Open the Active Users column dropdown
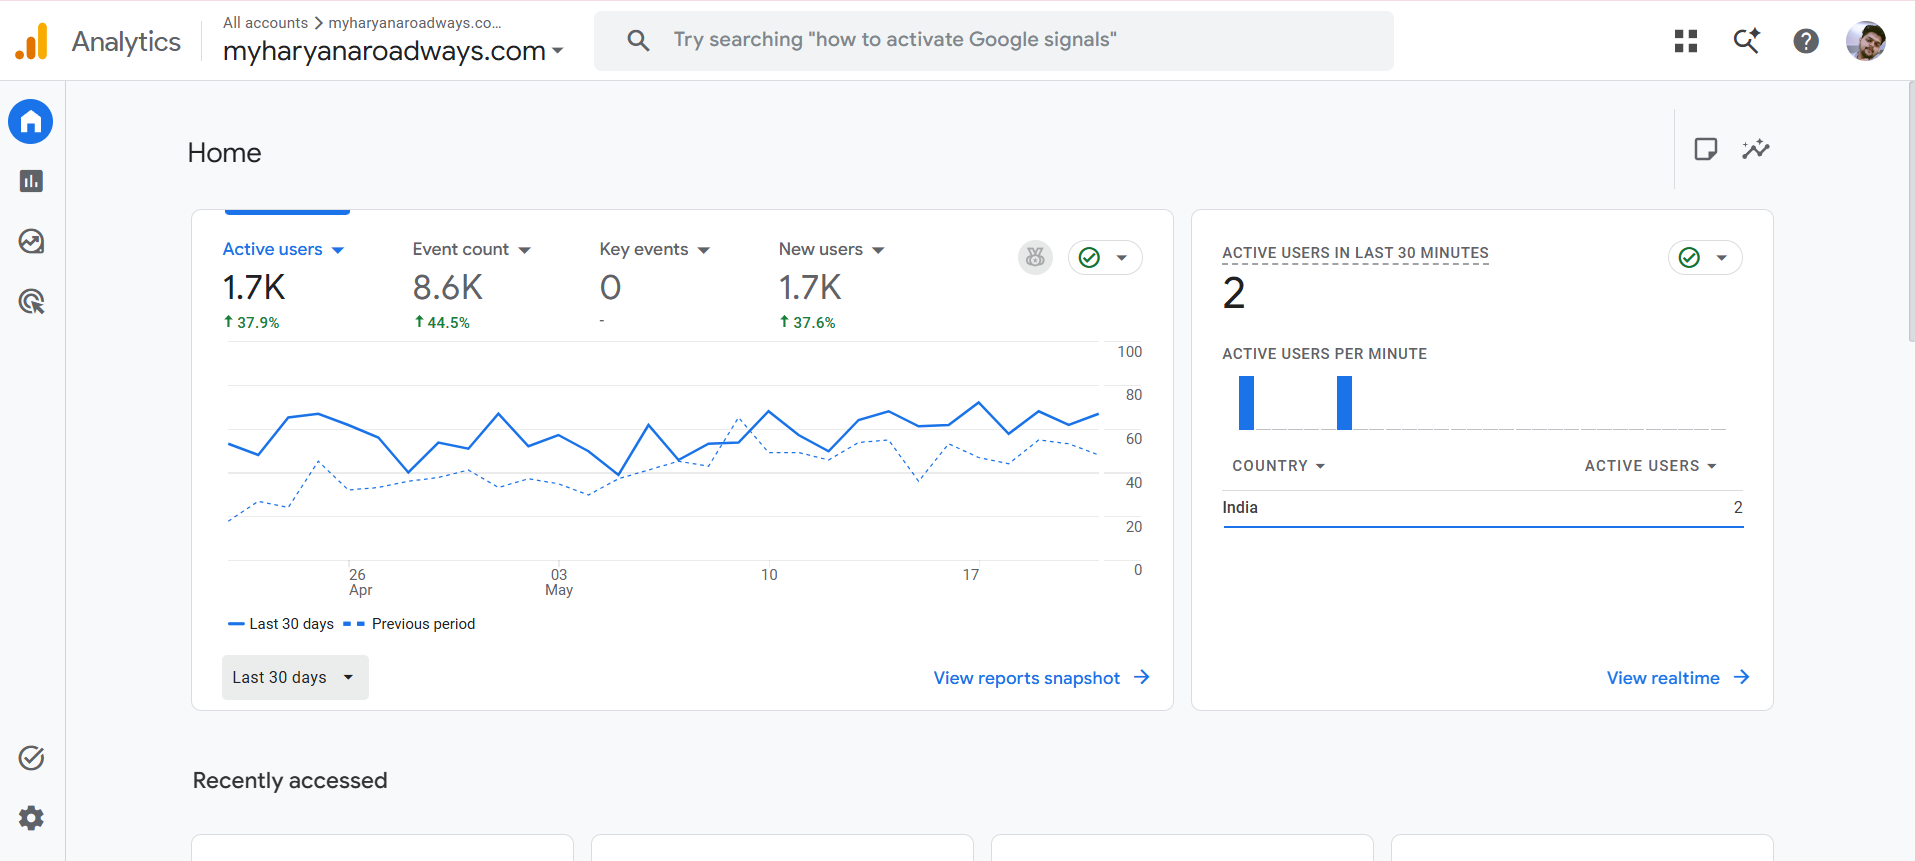This screenshot has width=1915, height=861. [1650, 466]
